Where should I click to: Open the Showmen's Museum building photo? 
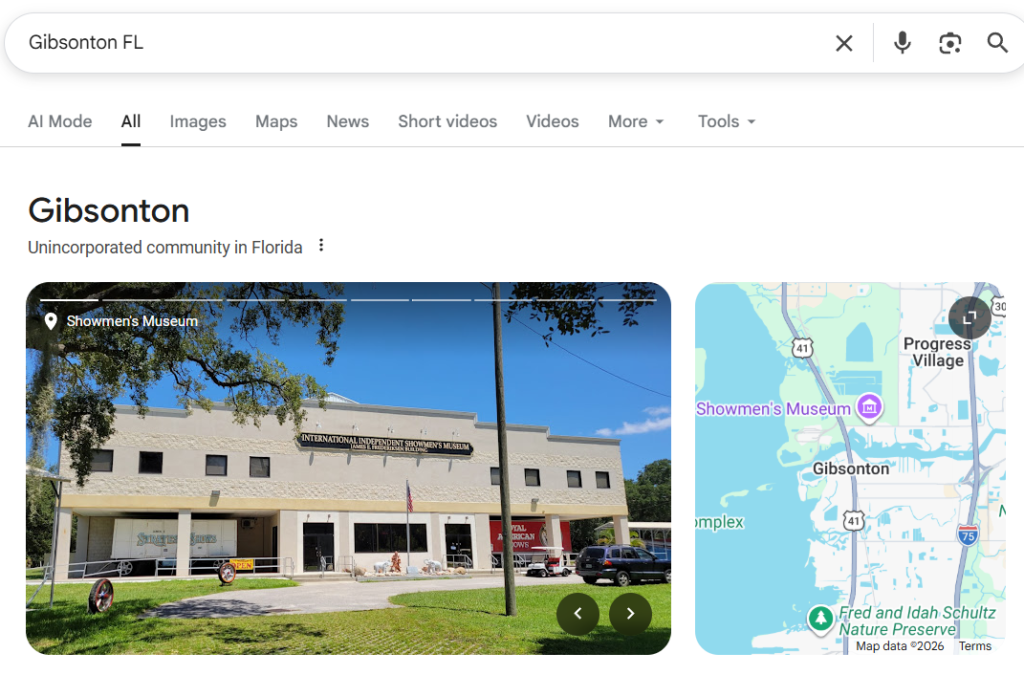pos(348,468)
